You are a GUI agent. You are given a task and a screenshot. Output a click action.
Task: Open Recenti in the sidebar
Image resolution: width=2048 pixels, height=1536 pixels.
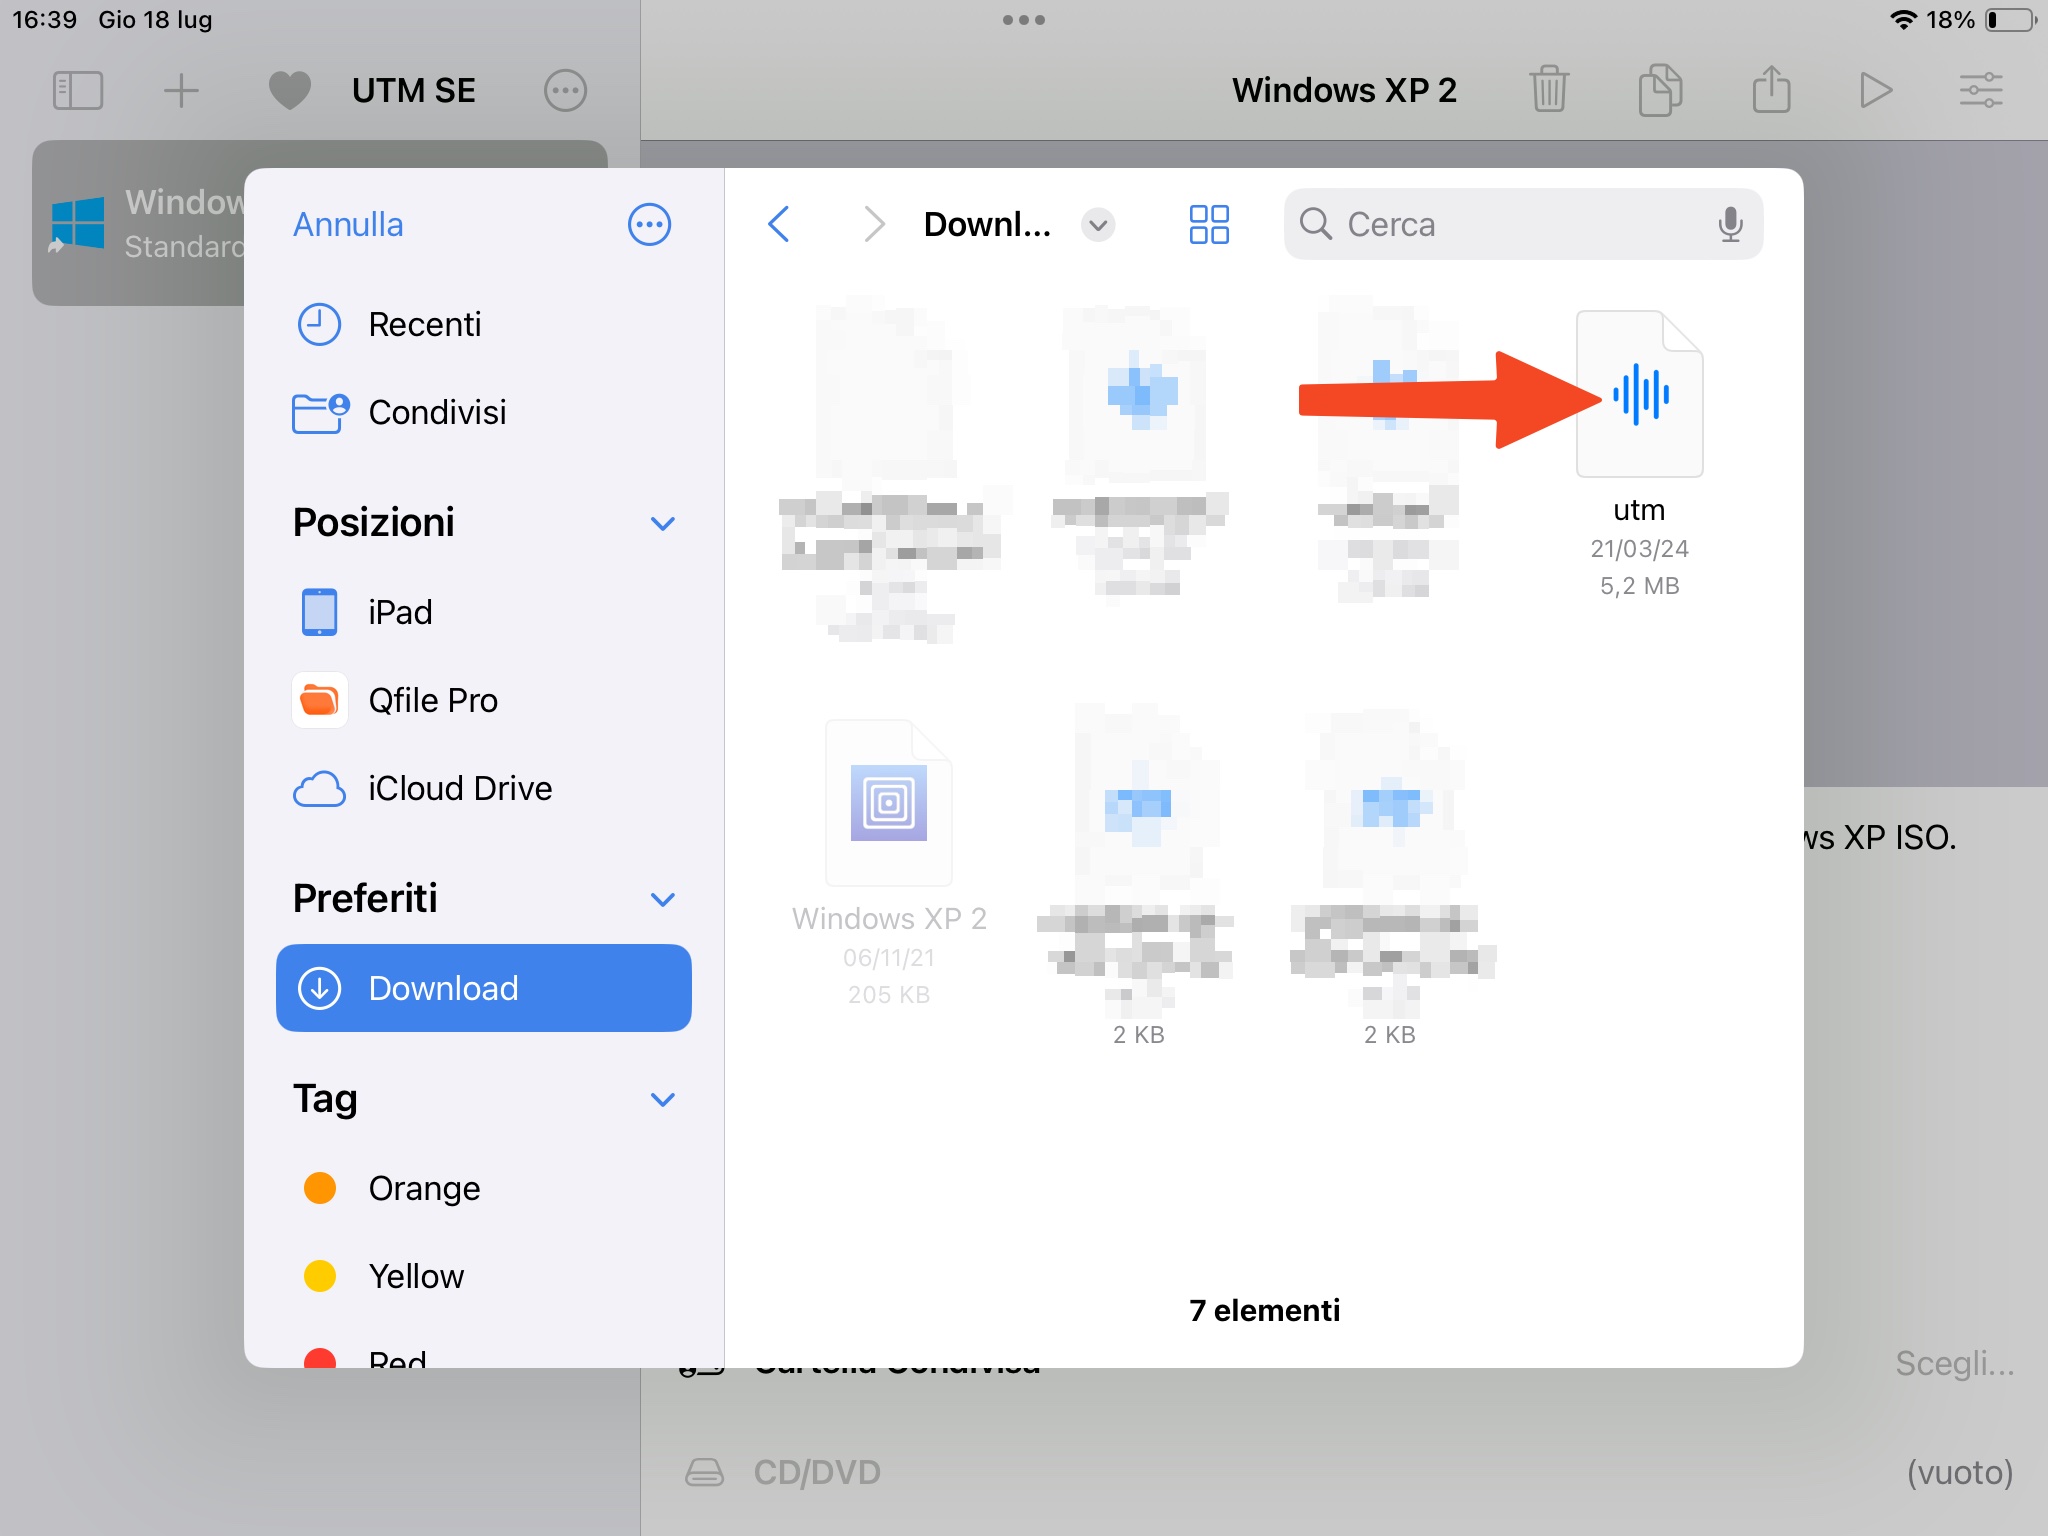484,324
